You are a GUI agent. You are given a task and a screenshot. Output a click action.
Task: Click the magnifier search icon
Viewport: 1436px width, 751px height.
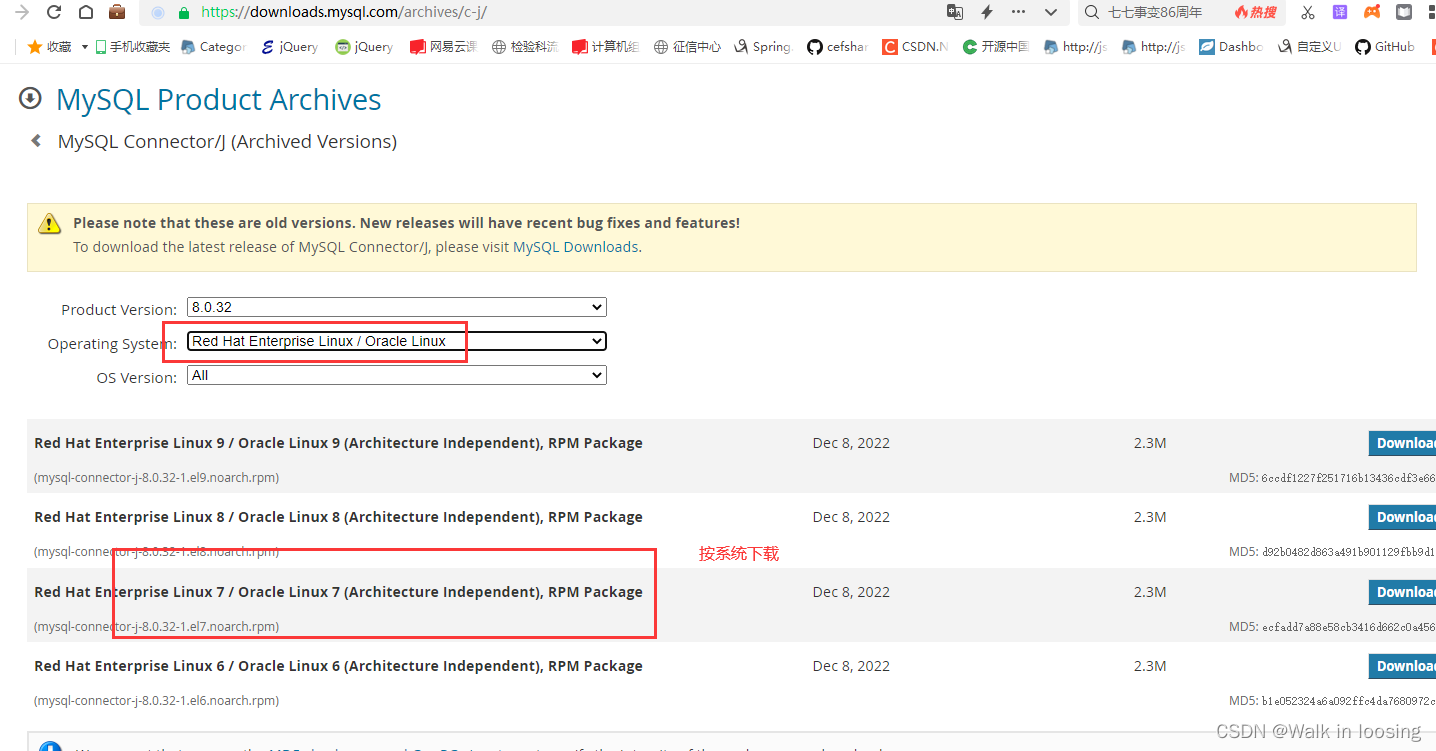click(1091, 13)
